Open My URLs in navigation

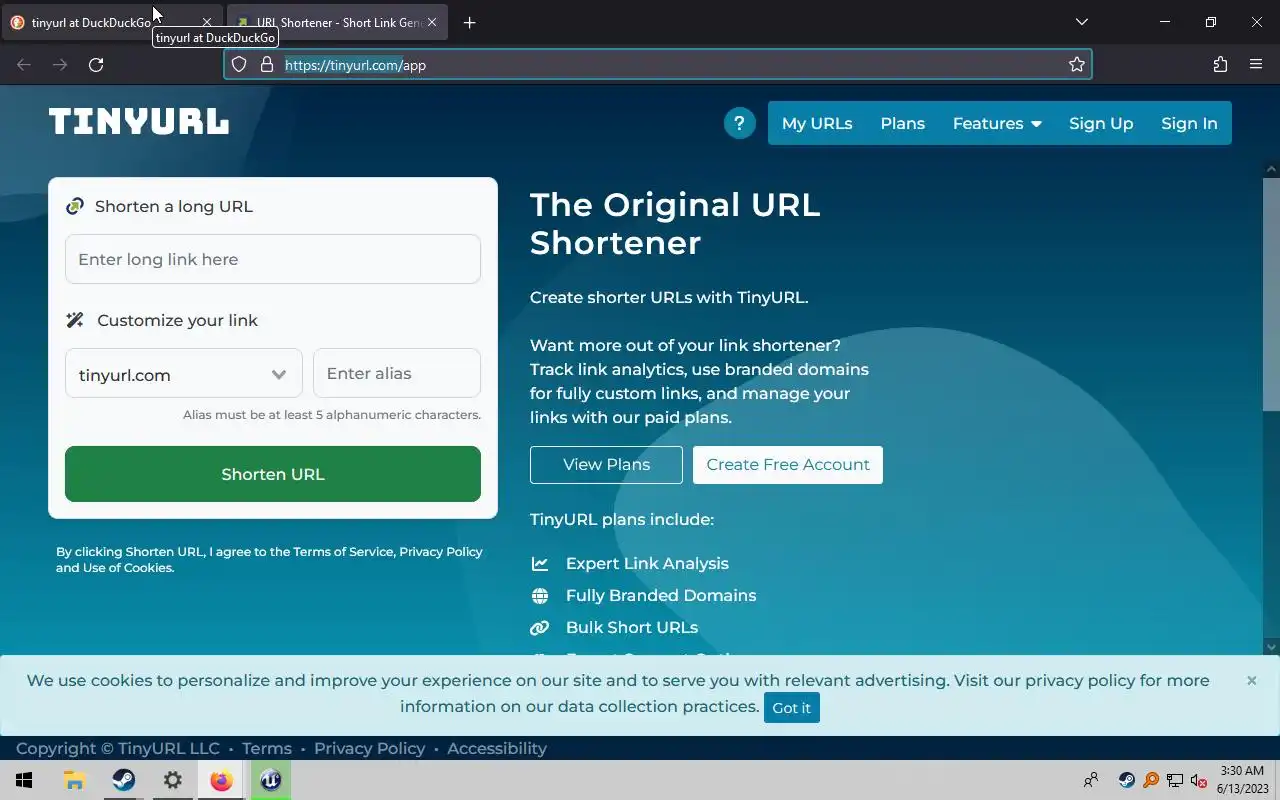(817, 123)
